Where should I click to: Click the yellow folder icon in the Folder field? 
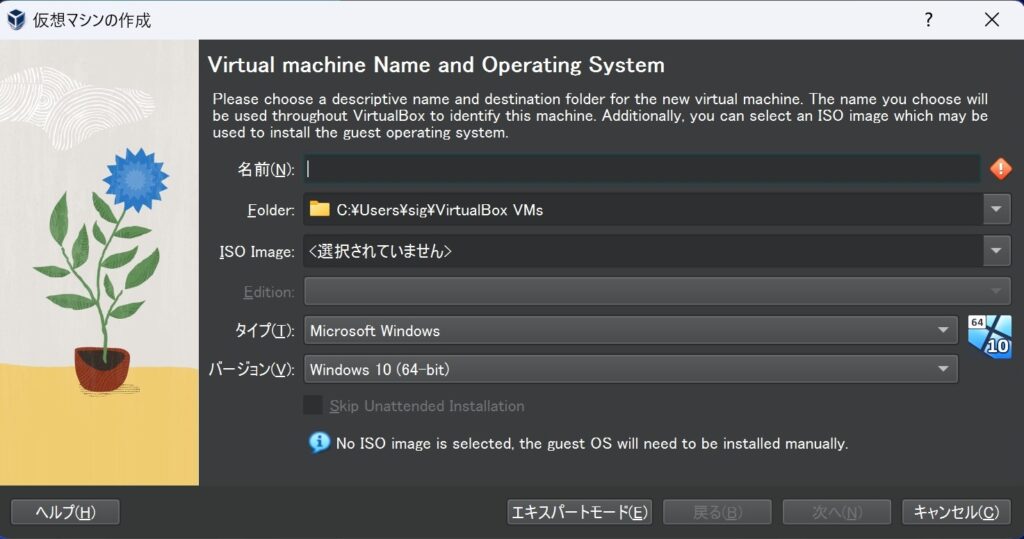319,209
